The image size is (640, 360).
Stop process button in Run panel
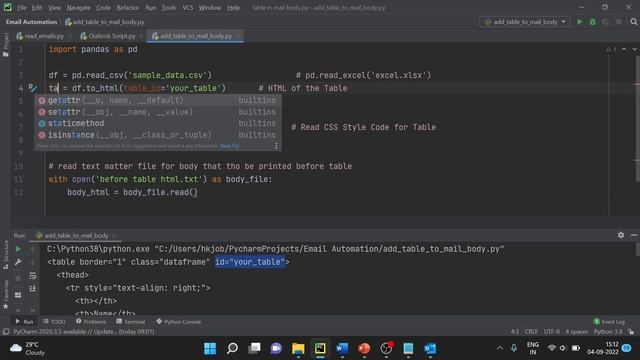pos(18,279)
